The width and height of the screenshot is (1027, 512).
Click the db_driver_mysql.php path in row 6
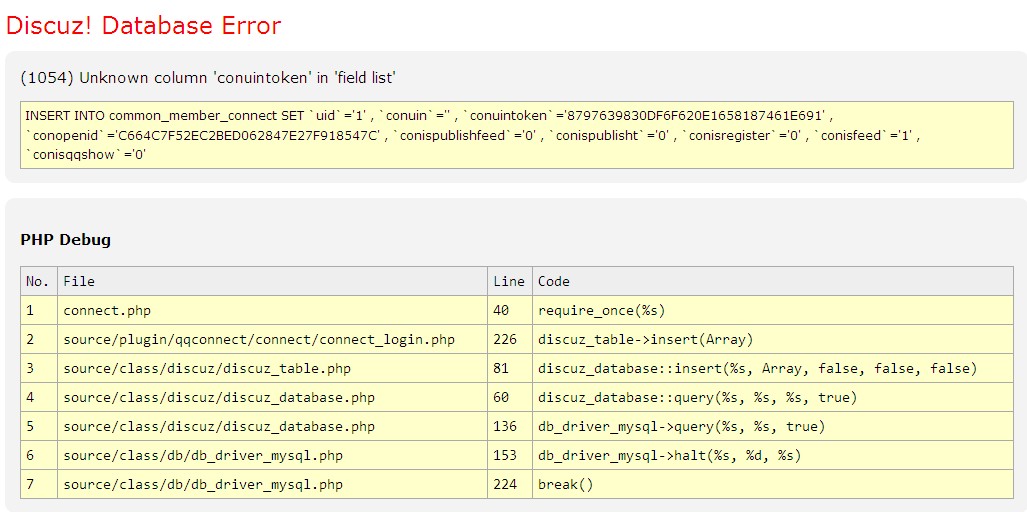tap(203, 456)
